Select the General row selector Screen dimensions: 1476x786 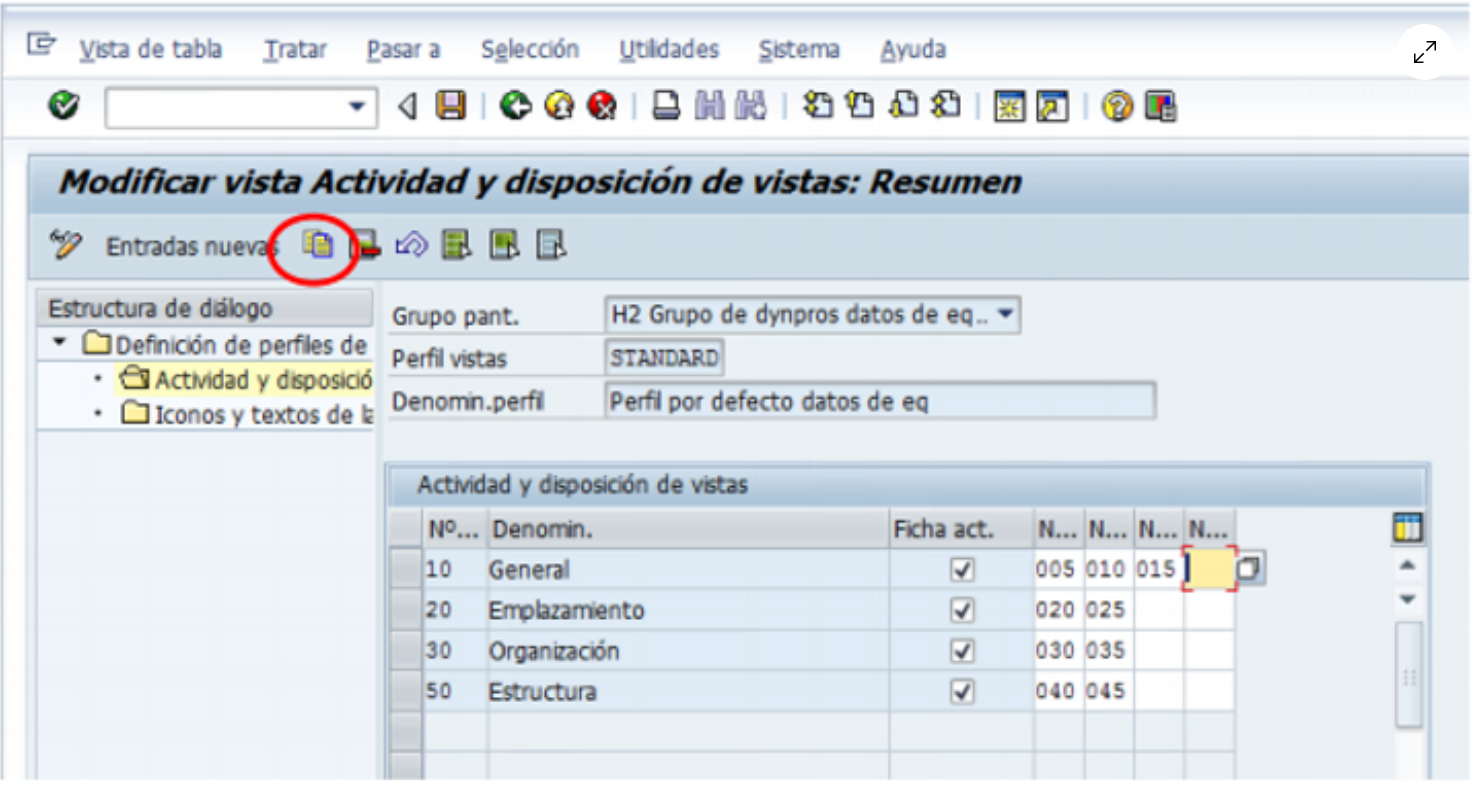coord(406,569)
